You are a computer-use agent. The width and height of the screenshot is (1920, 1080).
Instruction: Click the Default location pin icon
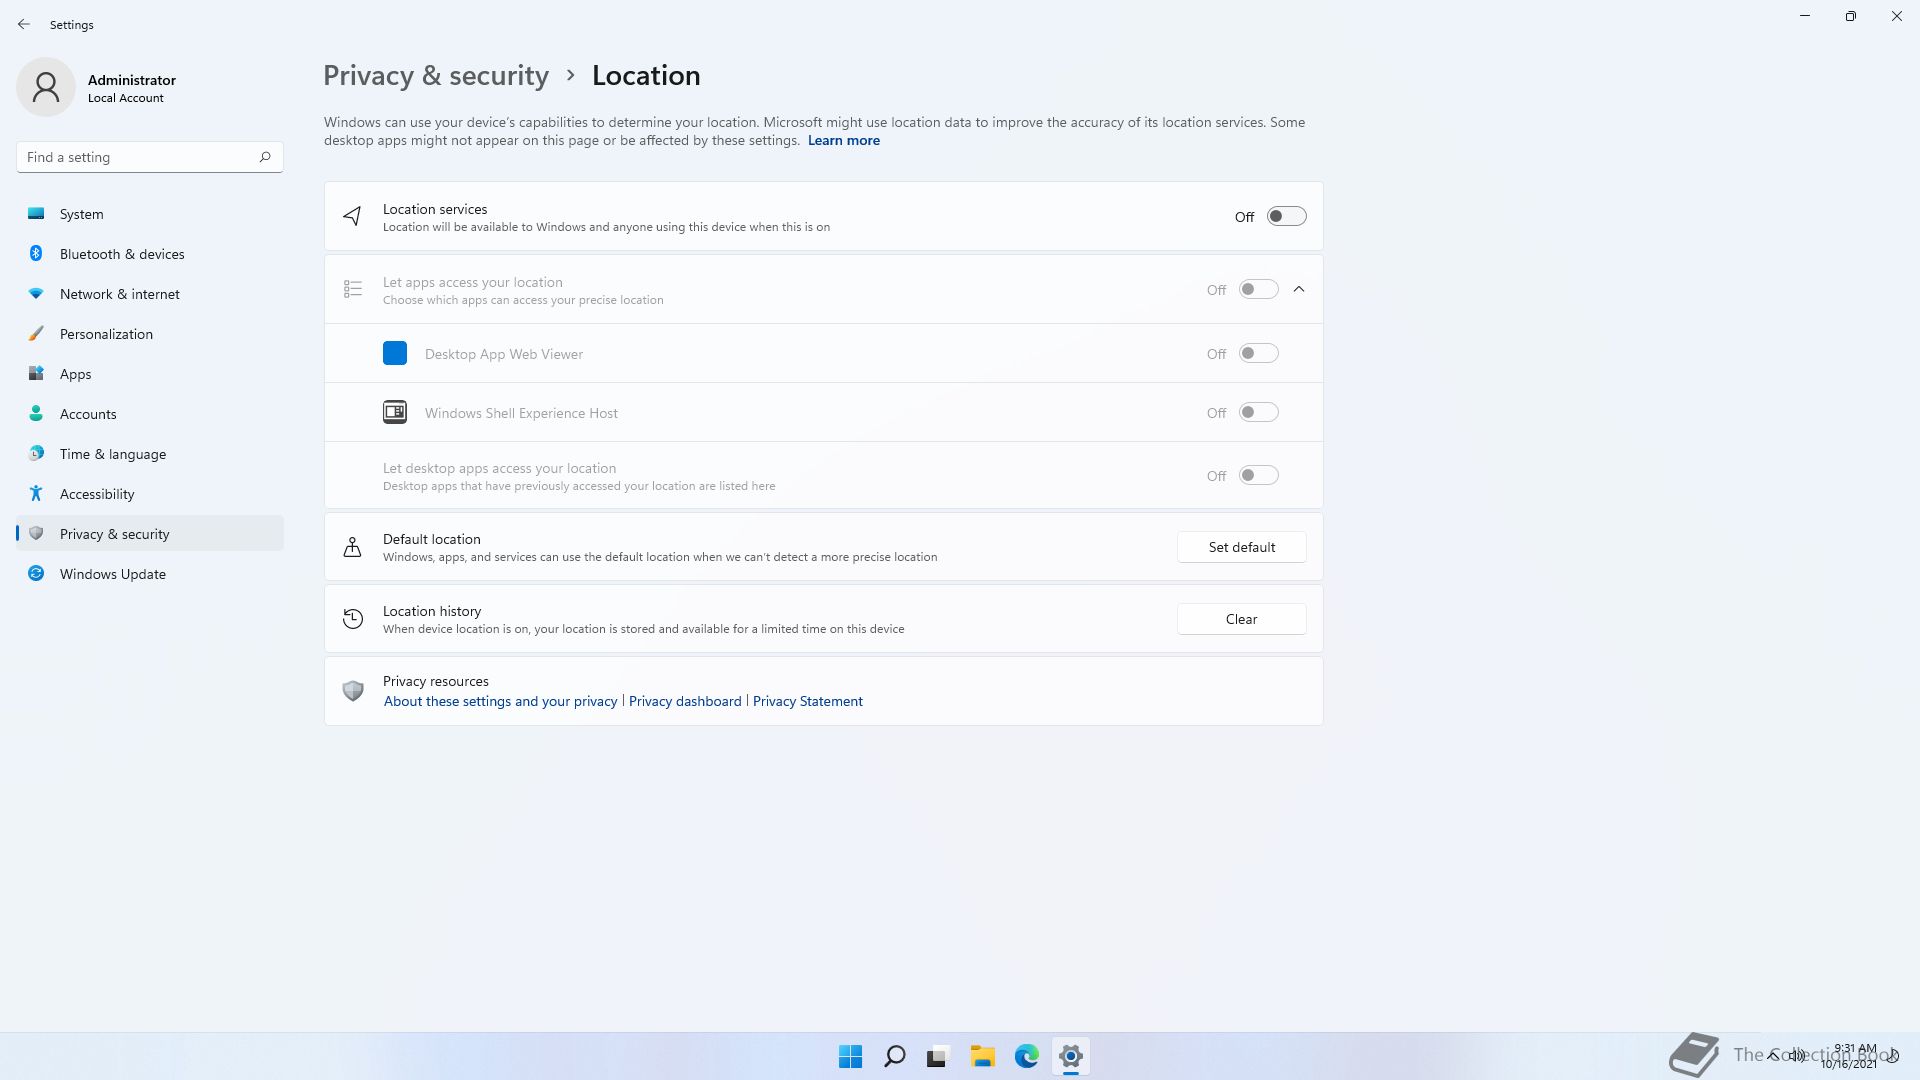(x=352, y=547)
